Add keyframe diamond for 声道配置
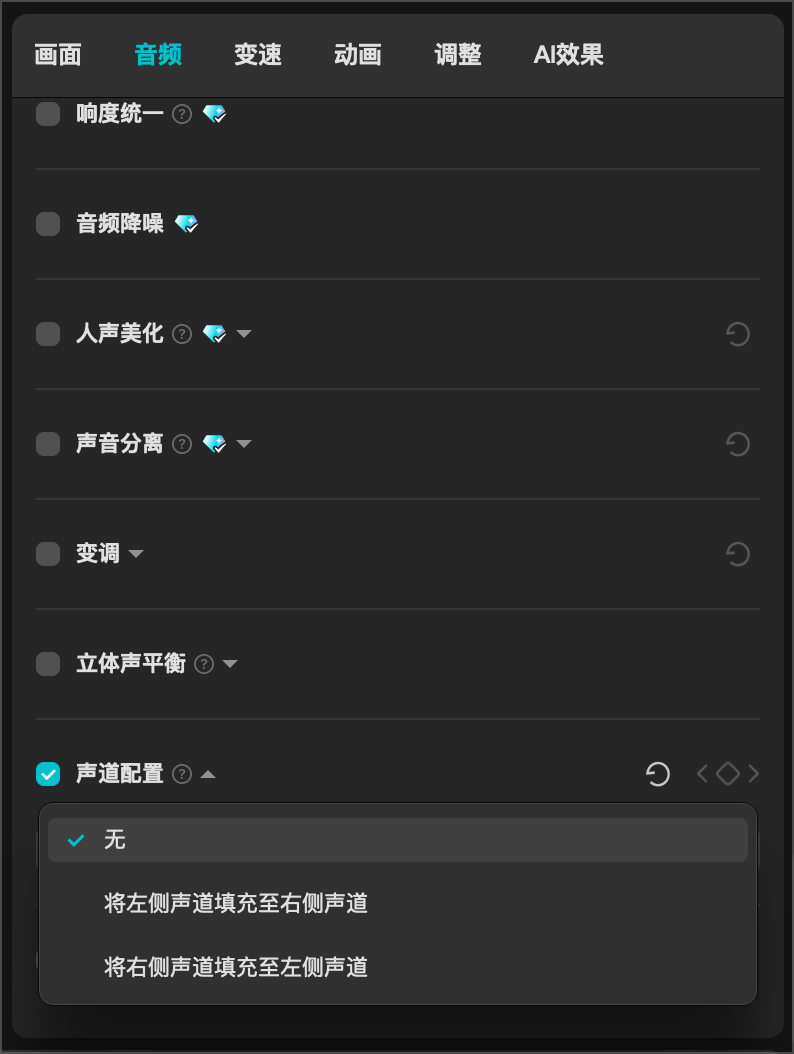Screen dimensions: 794x1054 coord(728,774)
